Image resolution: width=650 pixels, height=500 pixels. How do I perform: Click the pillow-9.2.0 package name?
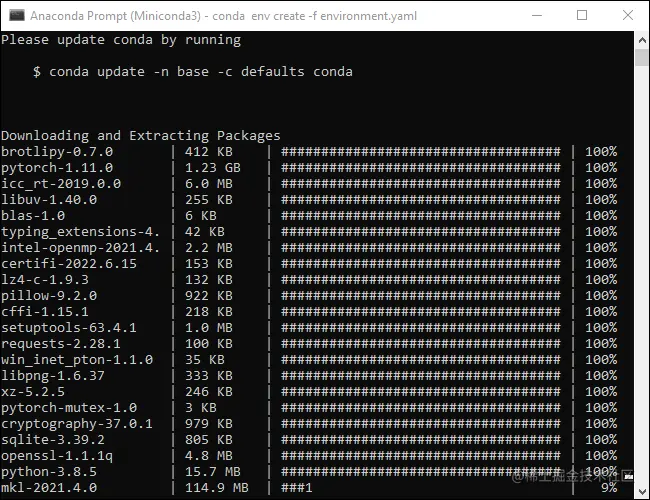point(49,296)
